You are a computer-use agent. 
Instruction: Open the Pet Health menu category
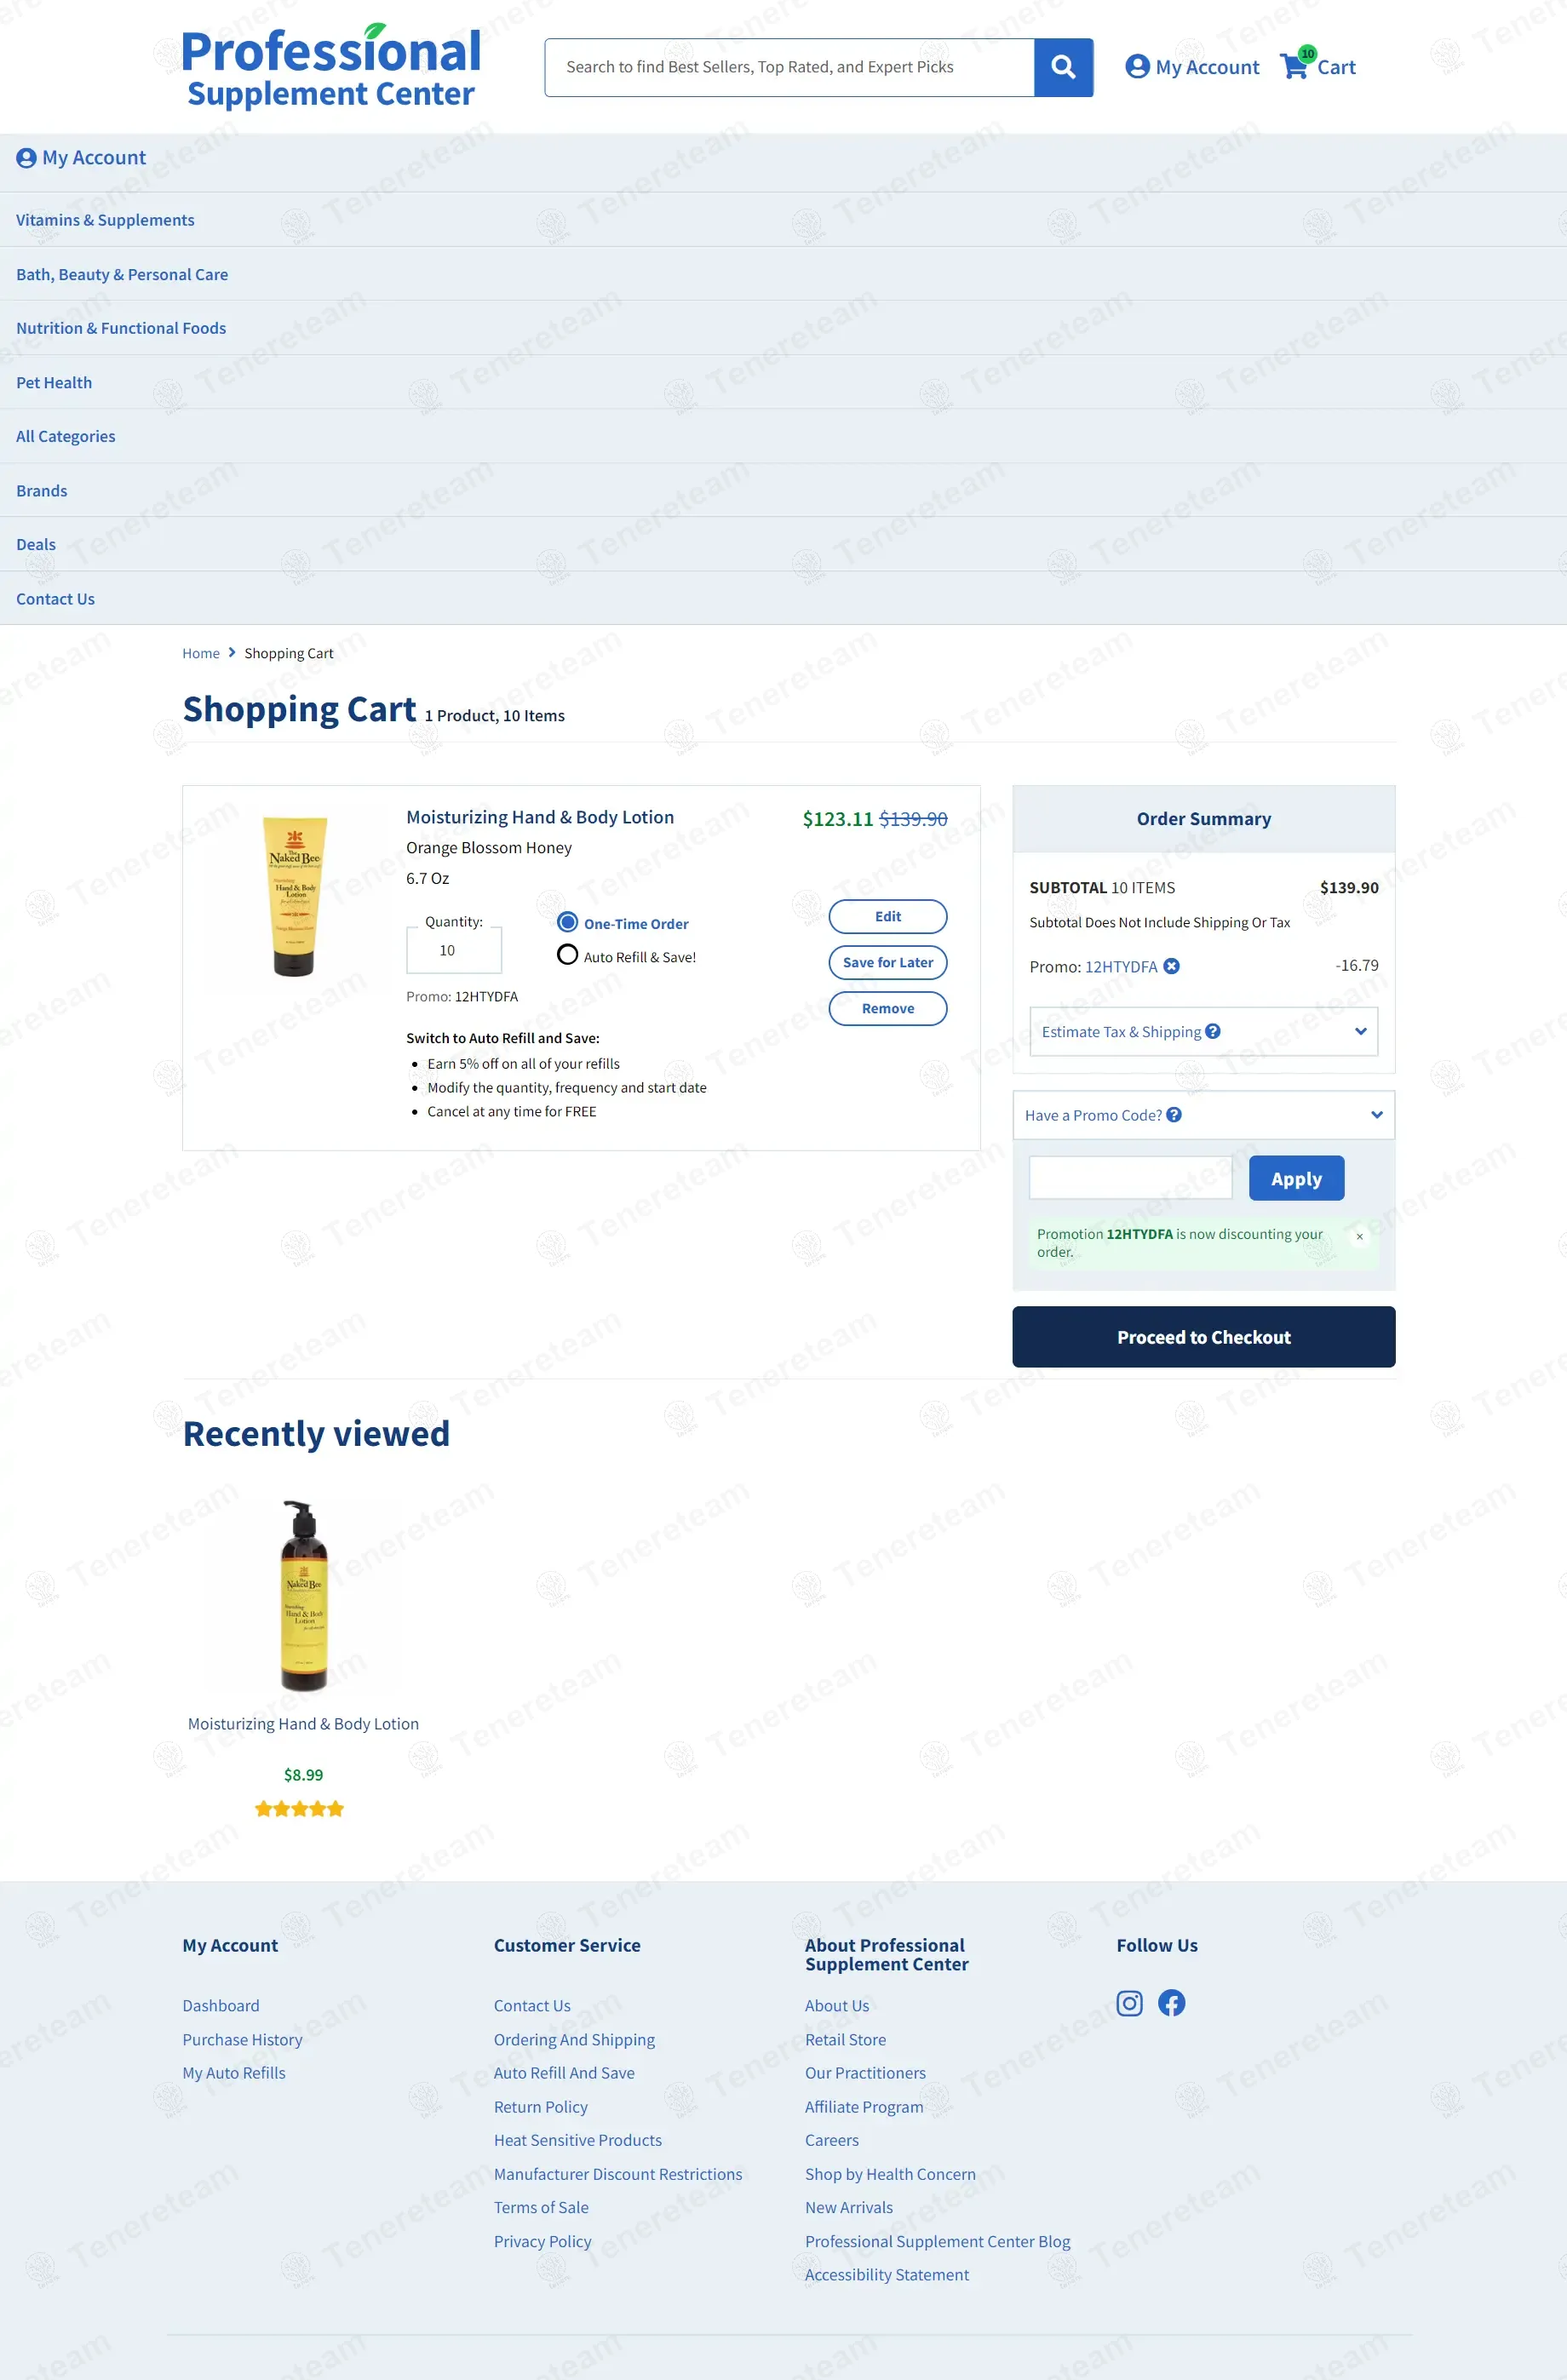[x=54, y=382]
